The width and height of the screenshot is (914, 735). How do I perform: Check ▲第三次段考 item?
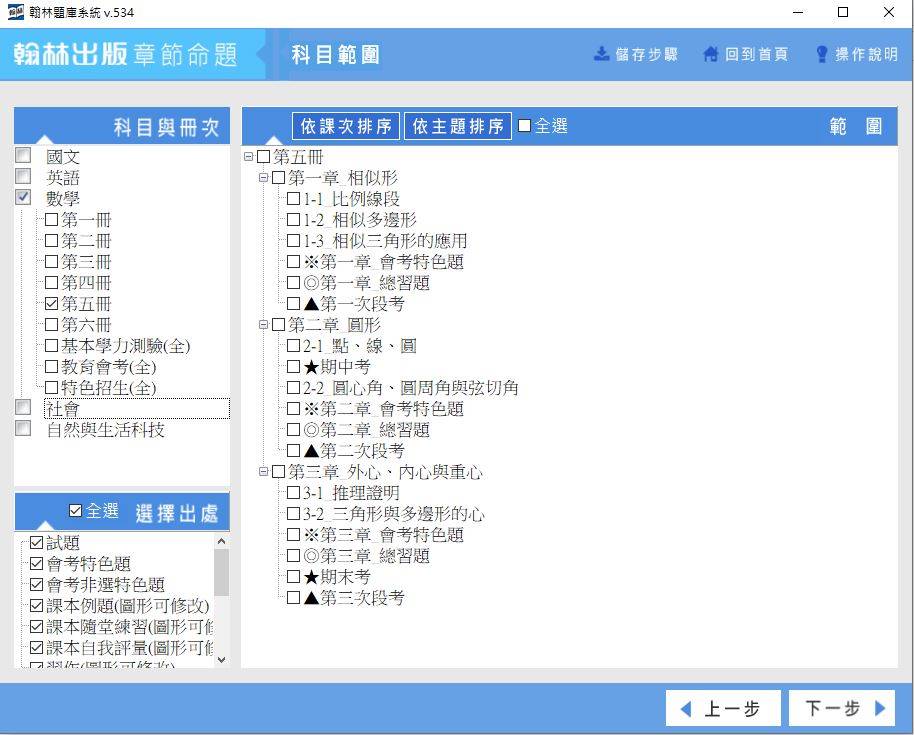(293, 597)
